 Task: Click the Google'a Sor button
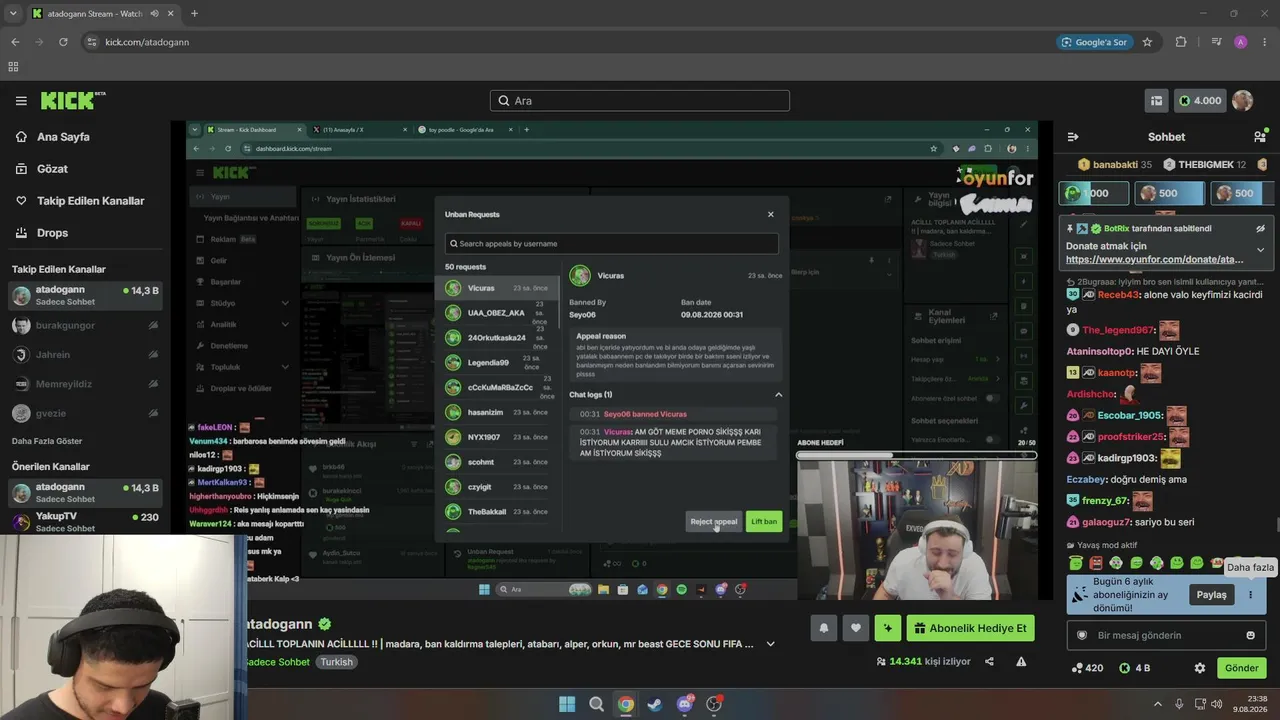[x=1095, y=42]
